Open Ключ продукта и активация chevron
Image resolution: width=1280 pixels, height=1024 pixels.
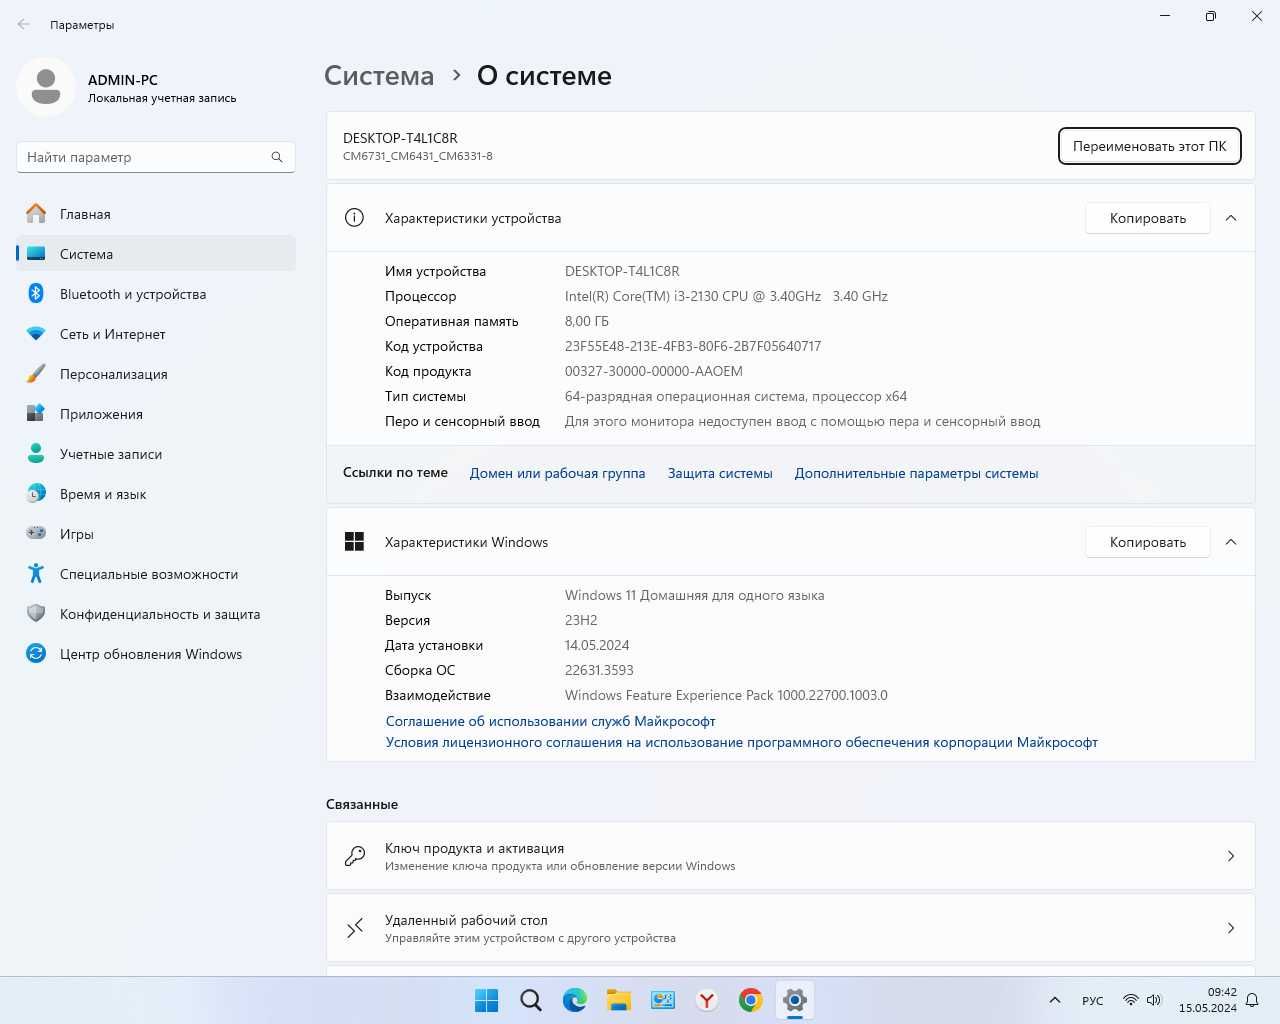point(1231,856)
